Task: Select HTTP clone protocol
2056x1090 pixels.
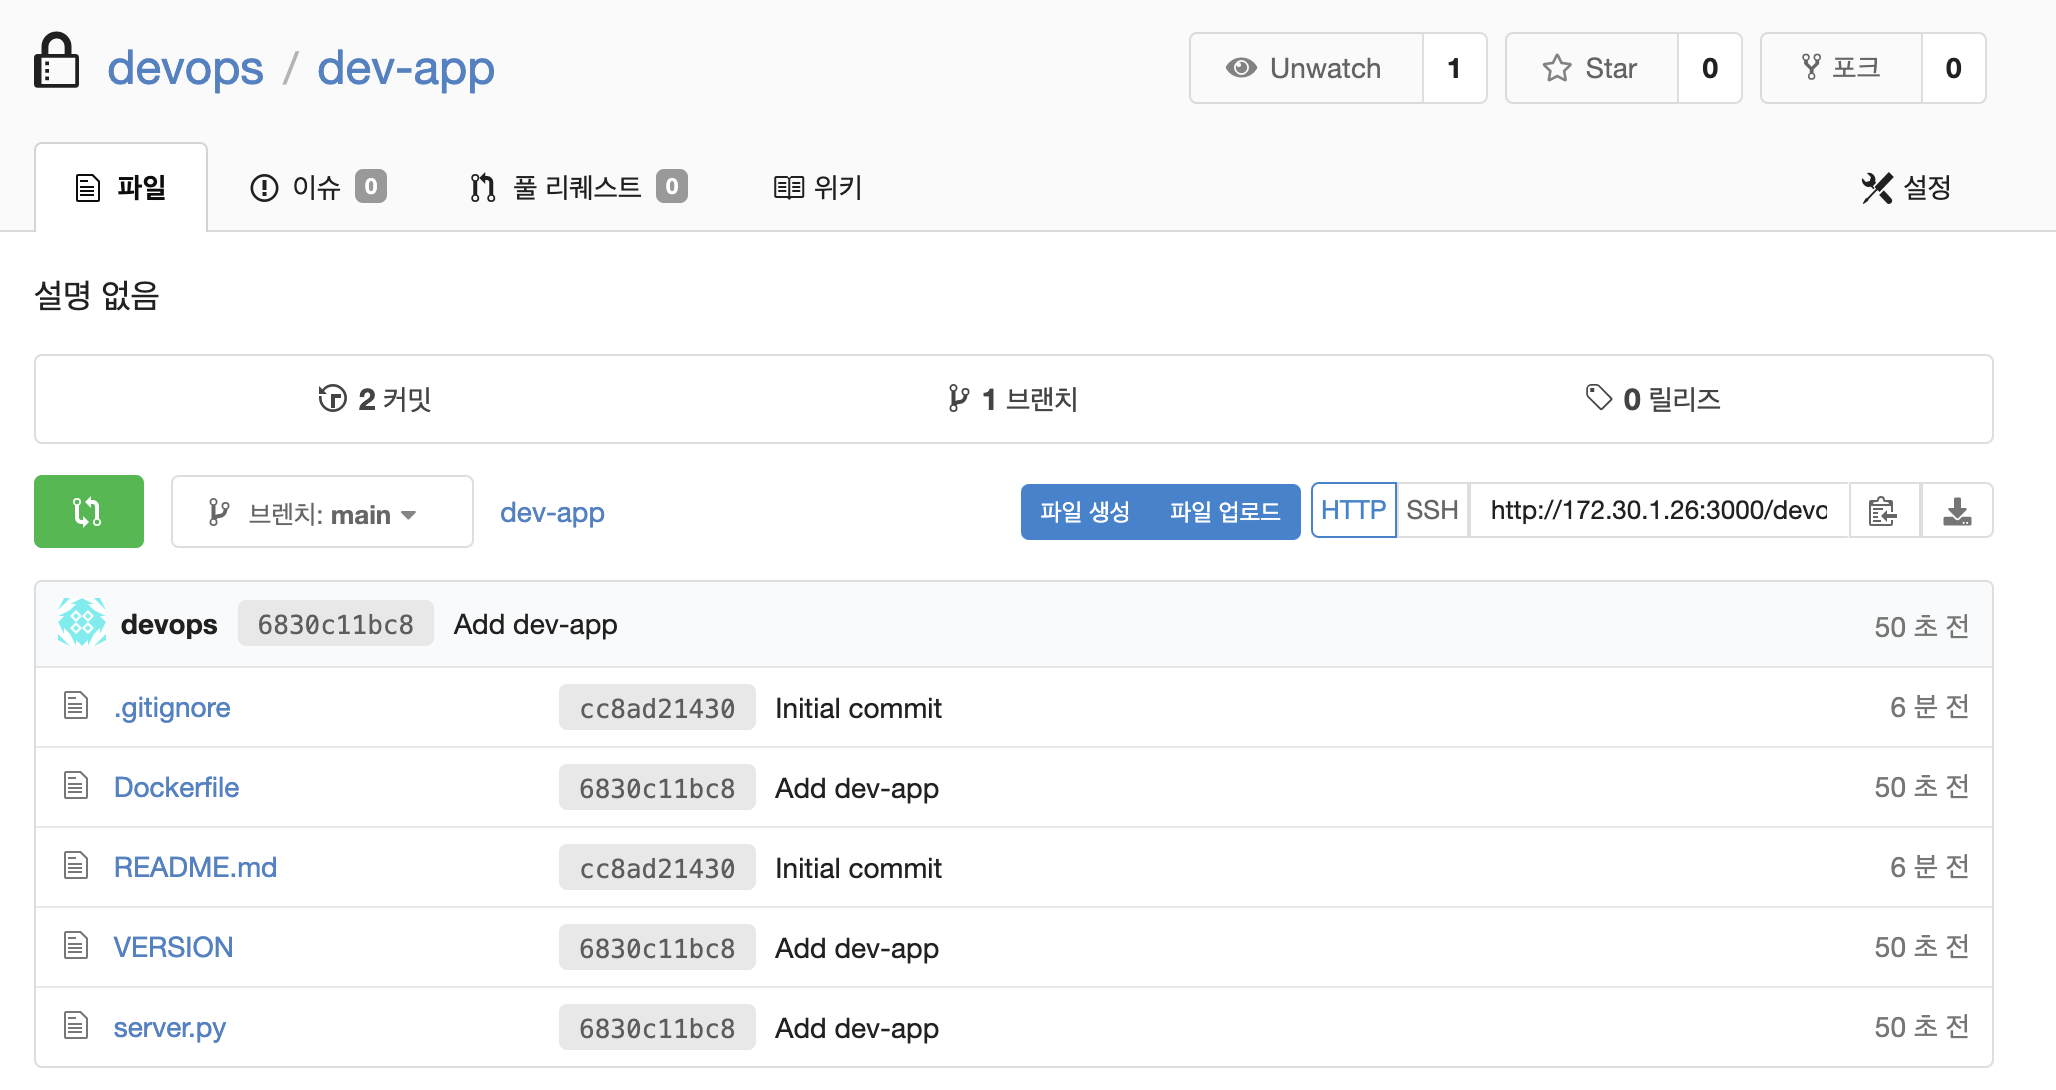Action: 1353,510
